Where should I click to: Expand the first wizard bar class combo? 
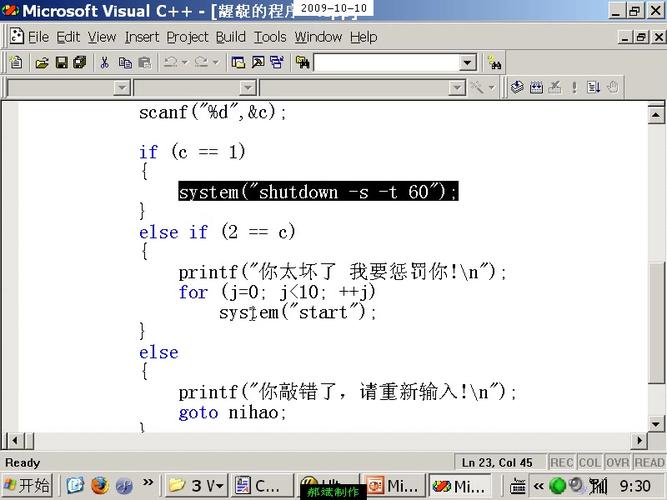click(x=121, y=88)
